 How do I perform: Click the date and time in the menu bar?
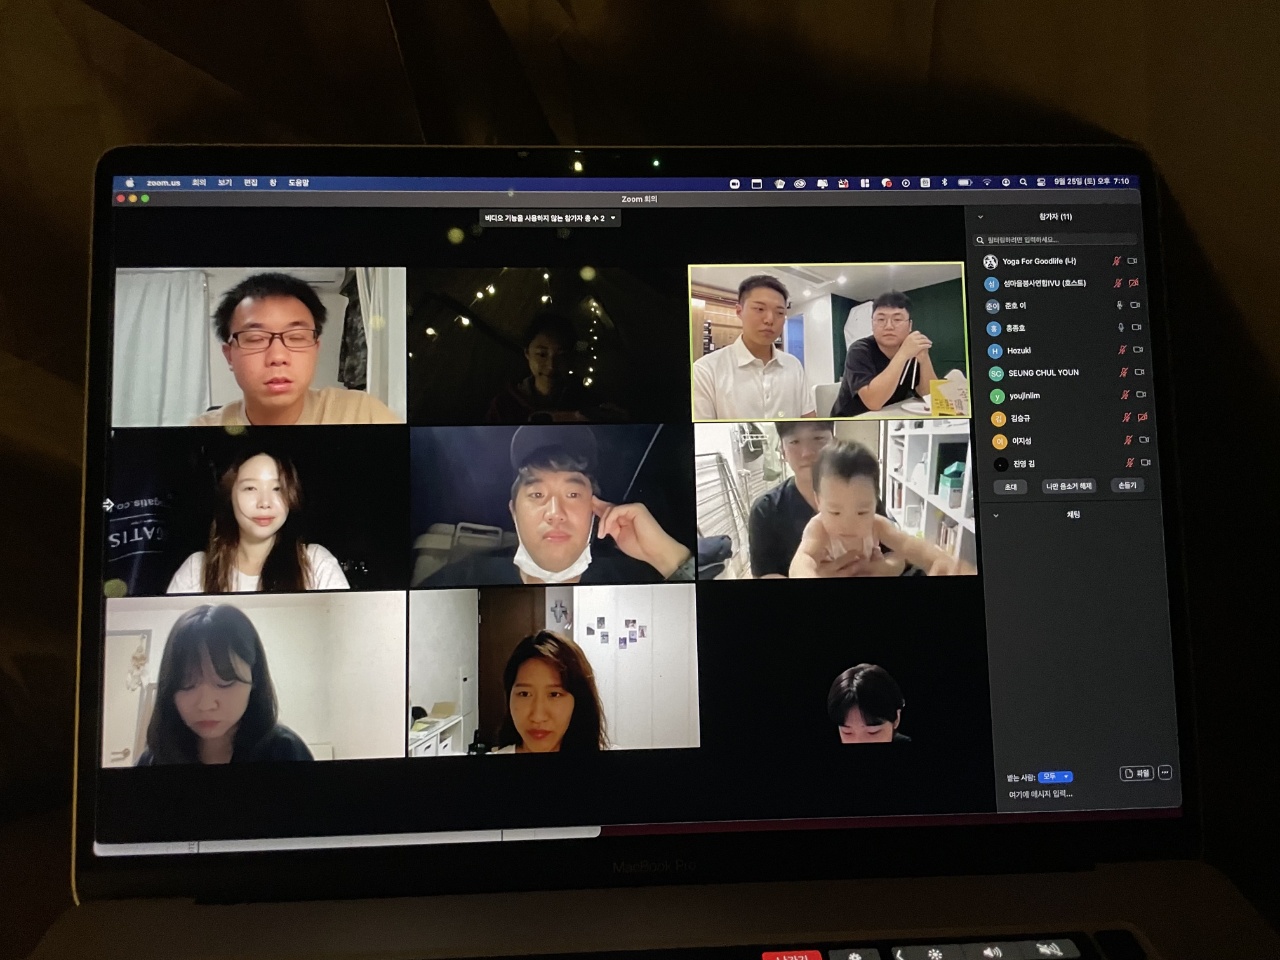1091,182
